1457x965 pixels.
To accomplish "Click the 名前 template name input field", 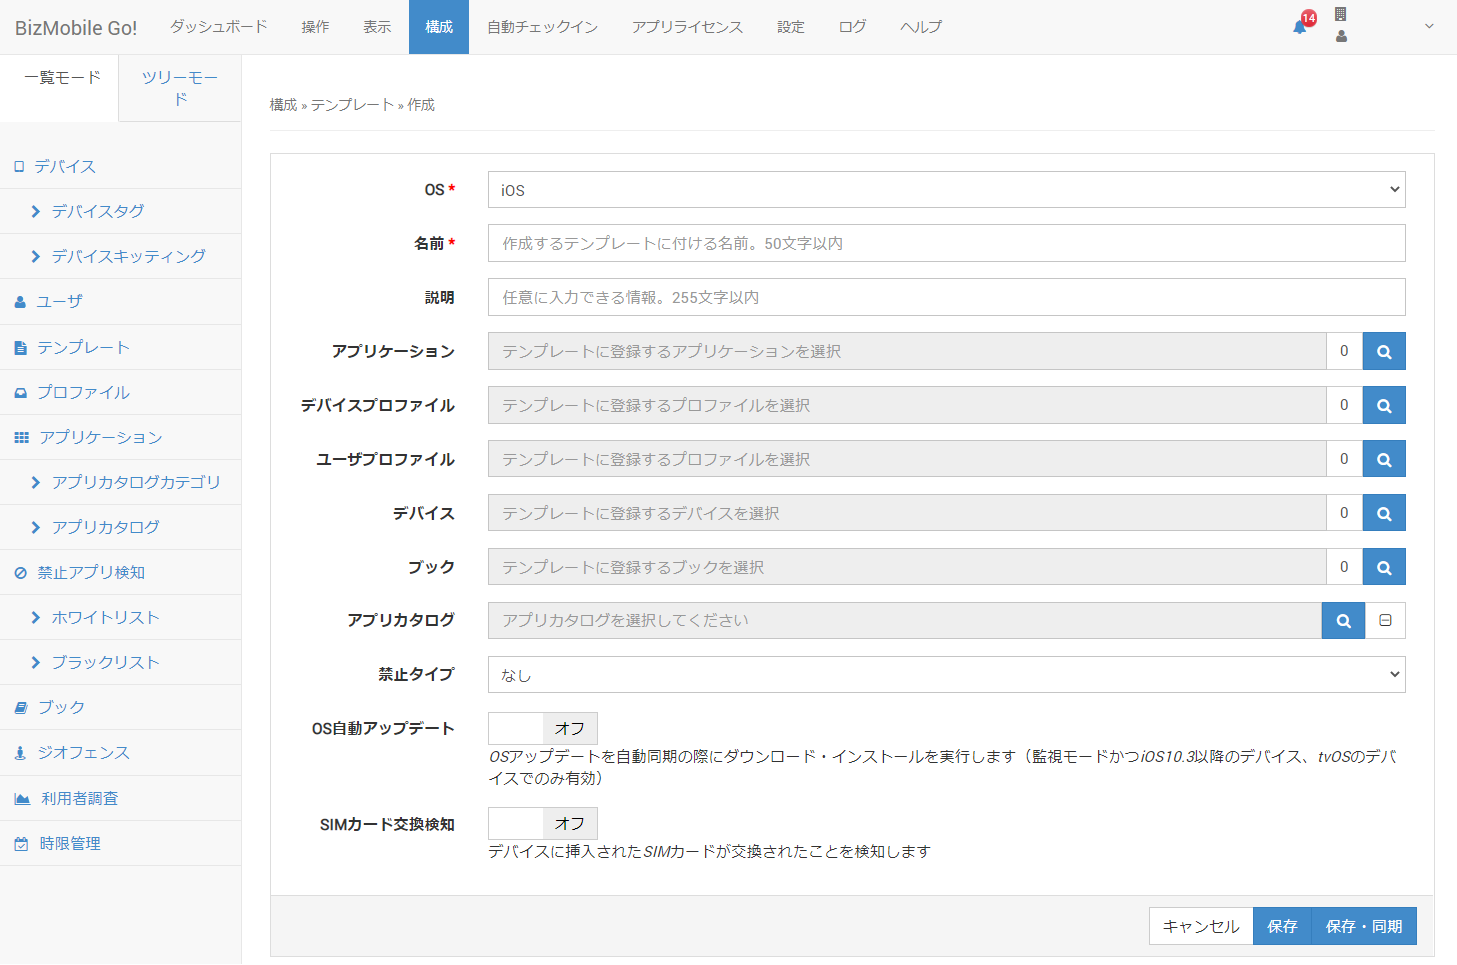I will pos(946,243).
